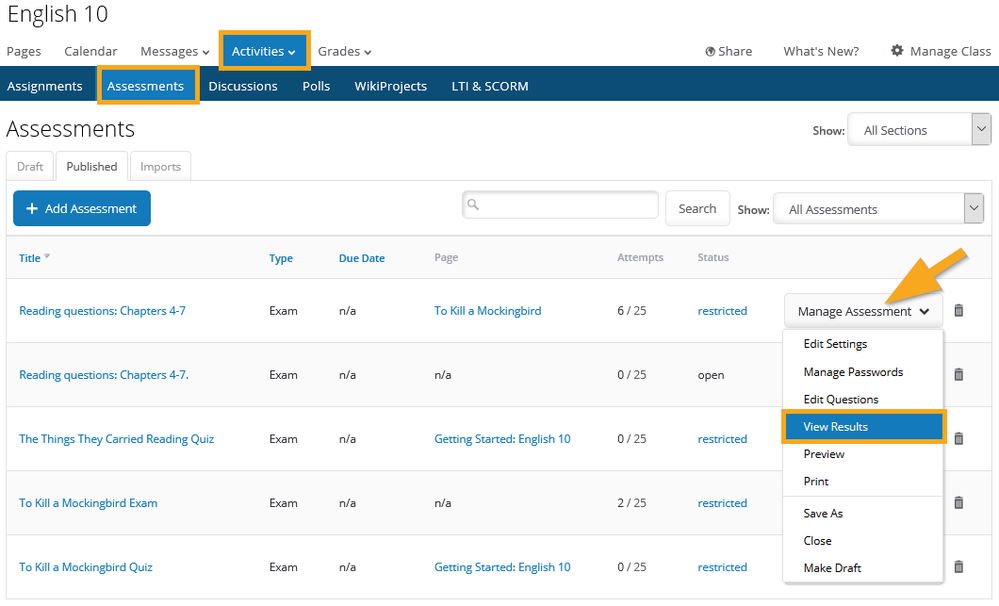Click the Search button
This screenshot has height=606, width=999.
(697, 208)
